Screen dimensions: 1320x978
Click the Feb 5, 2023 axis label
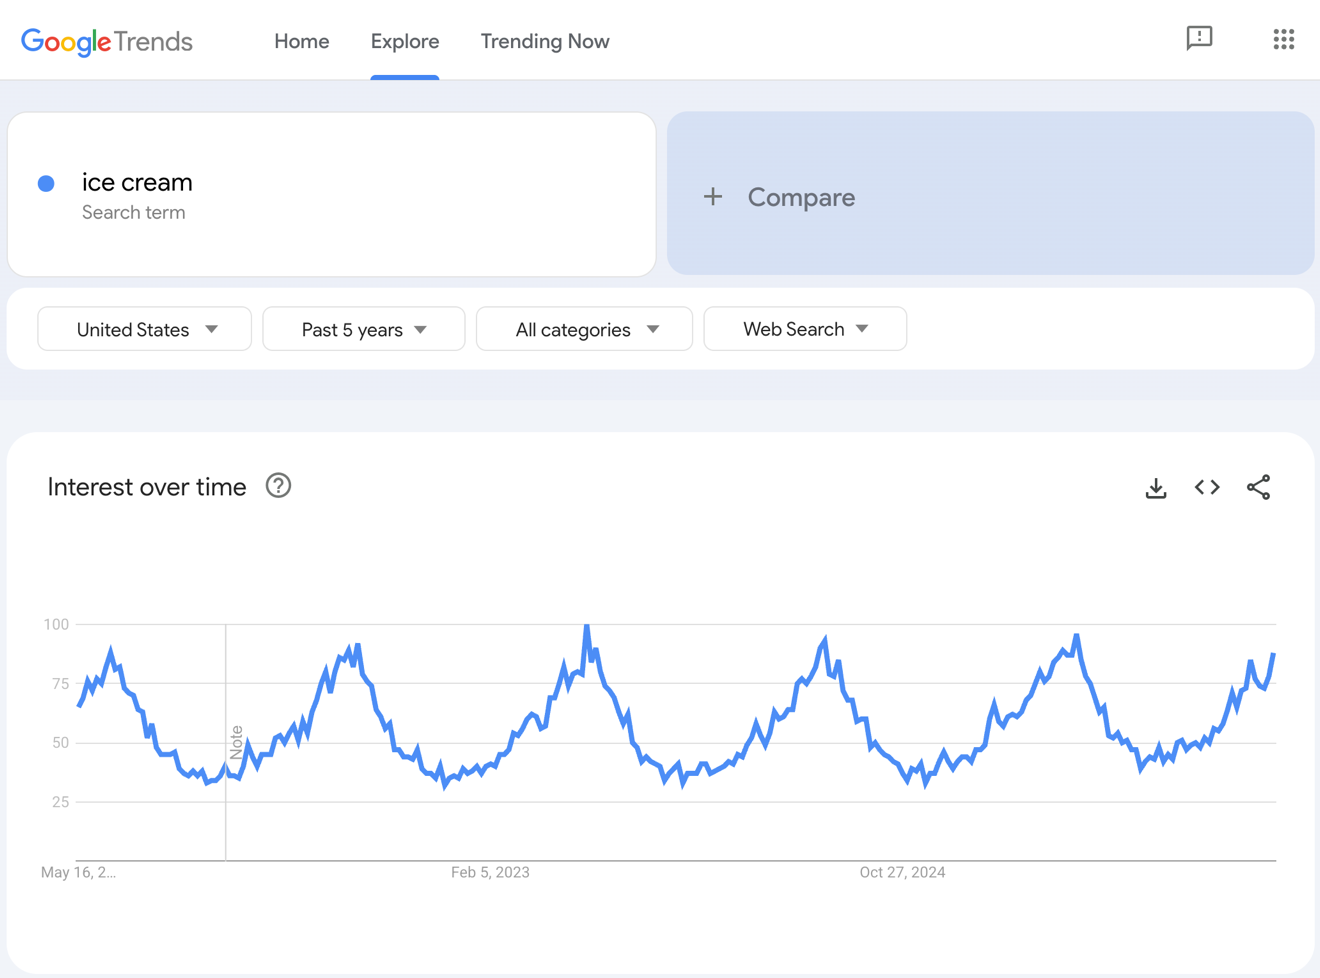(x=490, y=872)
